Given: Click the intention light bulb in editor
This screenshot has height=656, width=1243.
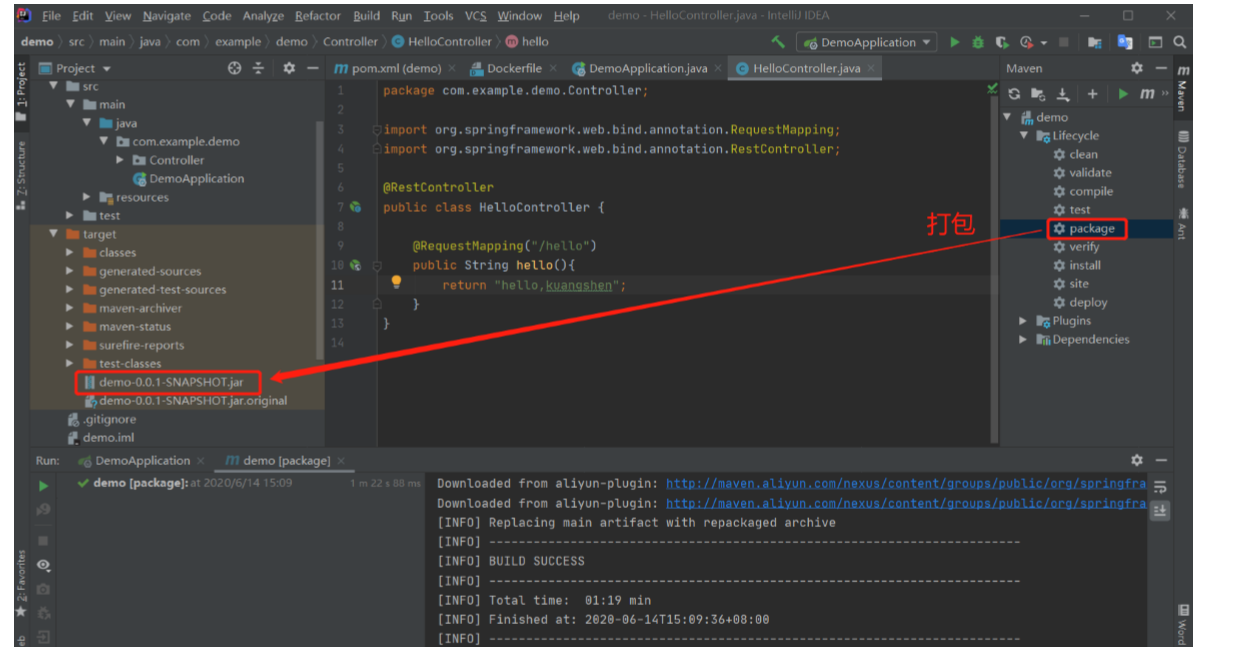Looking at the screenshot, I should click(x=396, y=283).
